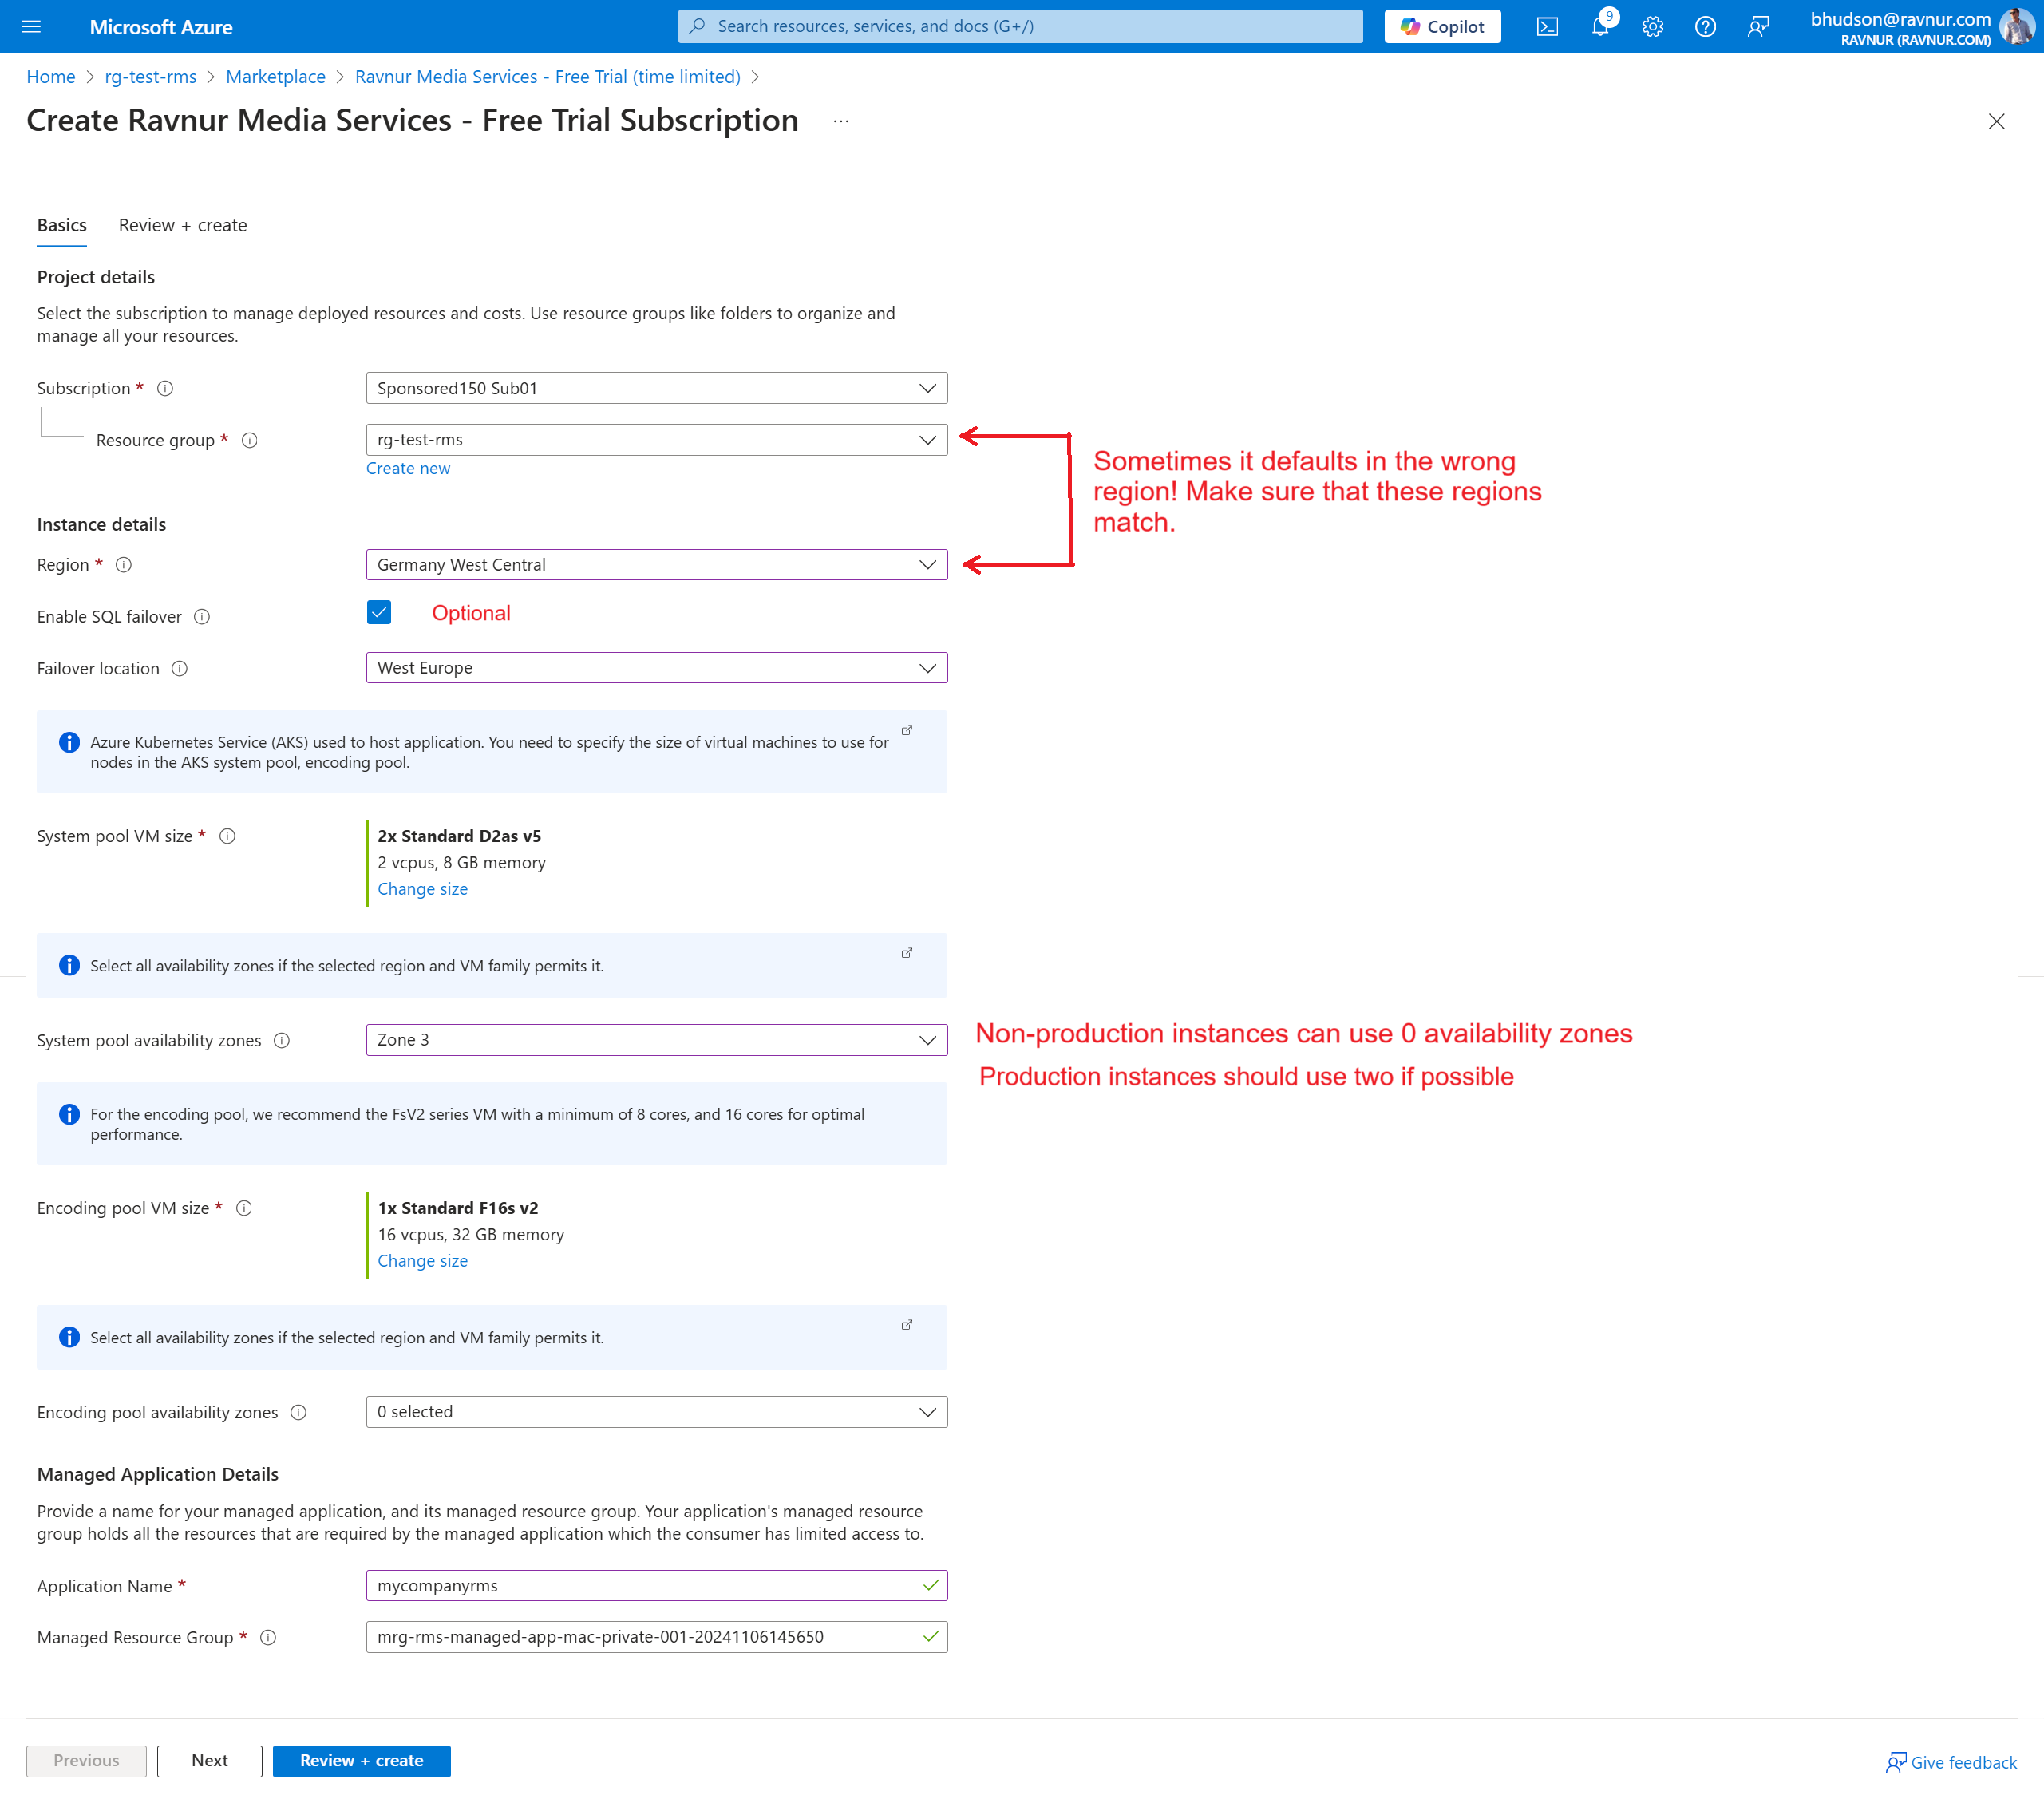This screenshot has width=2044, height=1803.
Task: Click the Copilot button
Action: click(1442, 27)
